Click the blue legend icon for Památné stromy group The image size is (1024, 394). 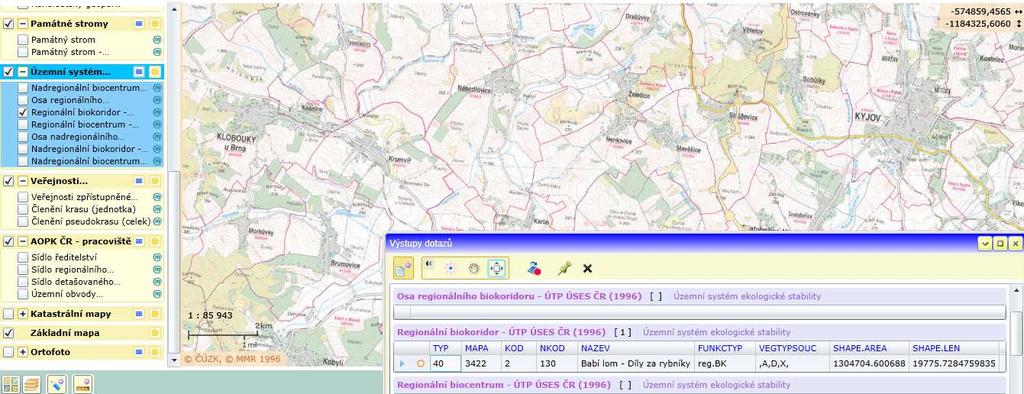139,24
